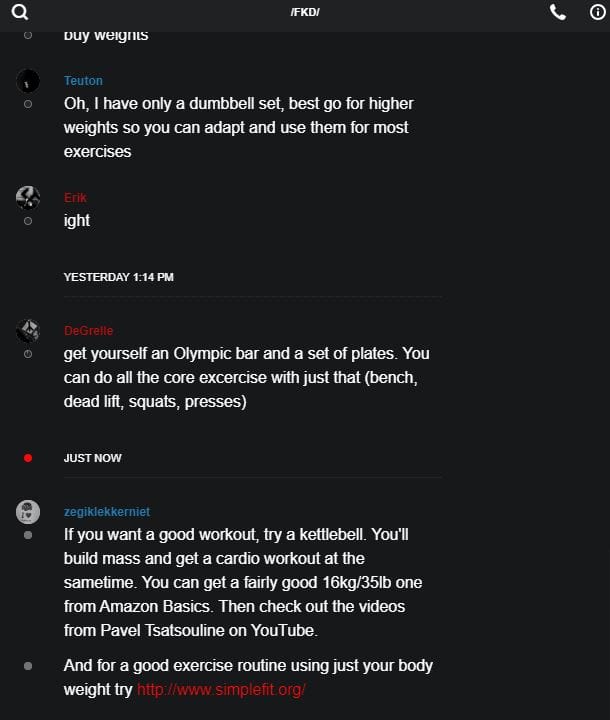This screenshot has width=610, height=720.
Task: Click DeGrelle's profile avatar
Action: (x=28, y=330)
